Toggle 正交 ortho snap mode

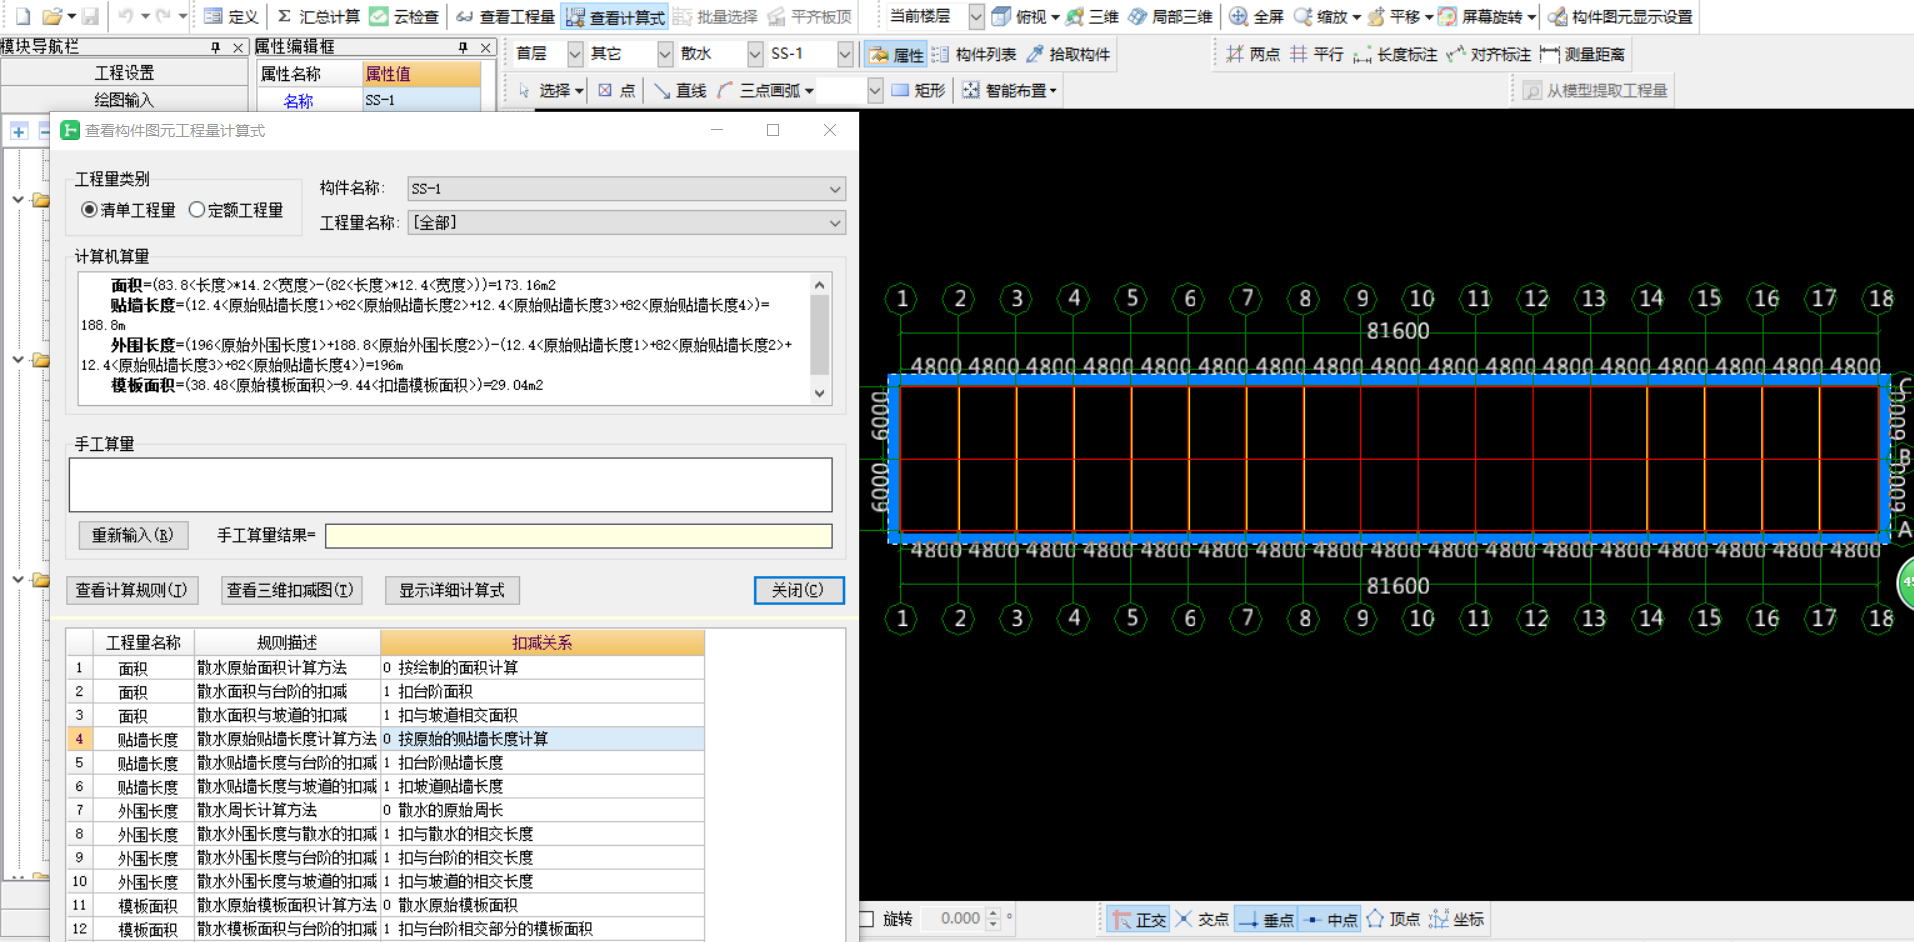[1139, 919]
